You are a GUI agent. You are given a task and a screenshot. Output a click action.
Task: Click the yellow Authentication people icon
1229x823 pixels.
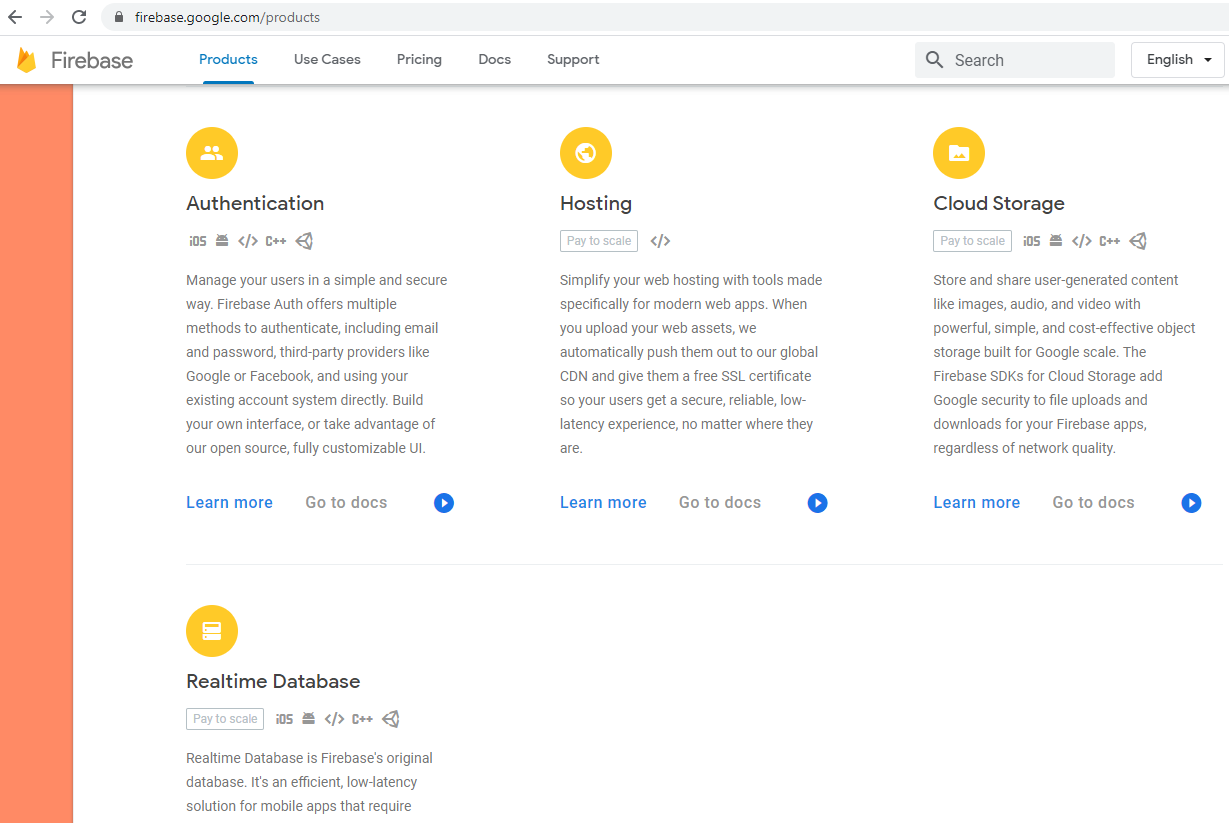212,153
